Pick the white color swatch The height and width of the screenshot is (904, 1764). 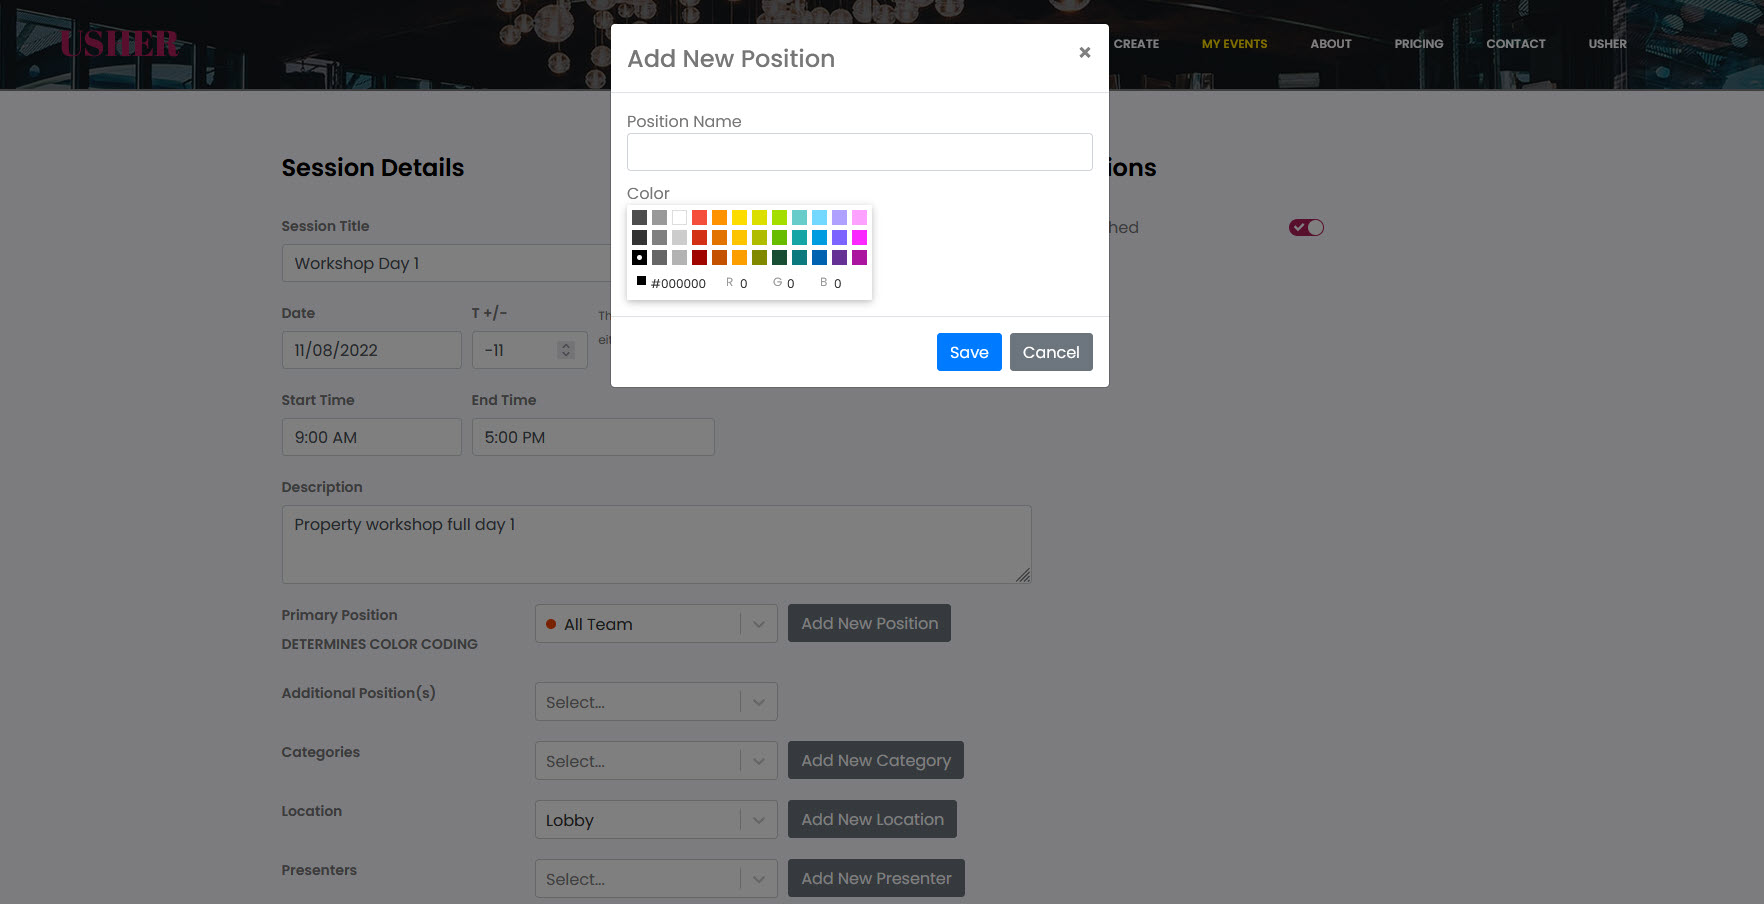[679, 218]
